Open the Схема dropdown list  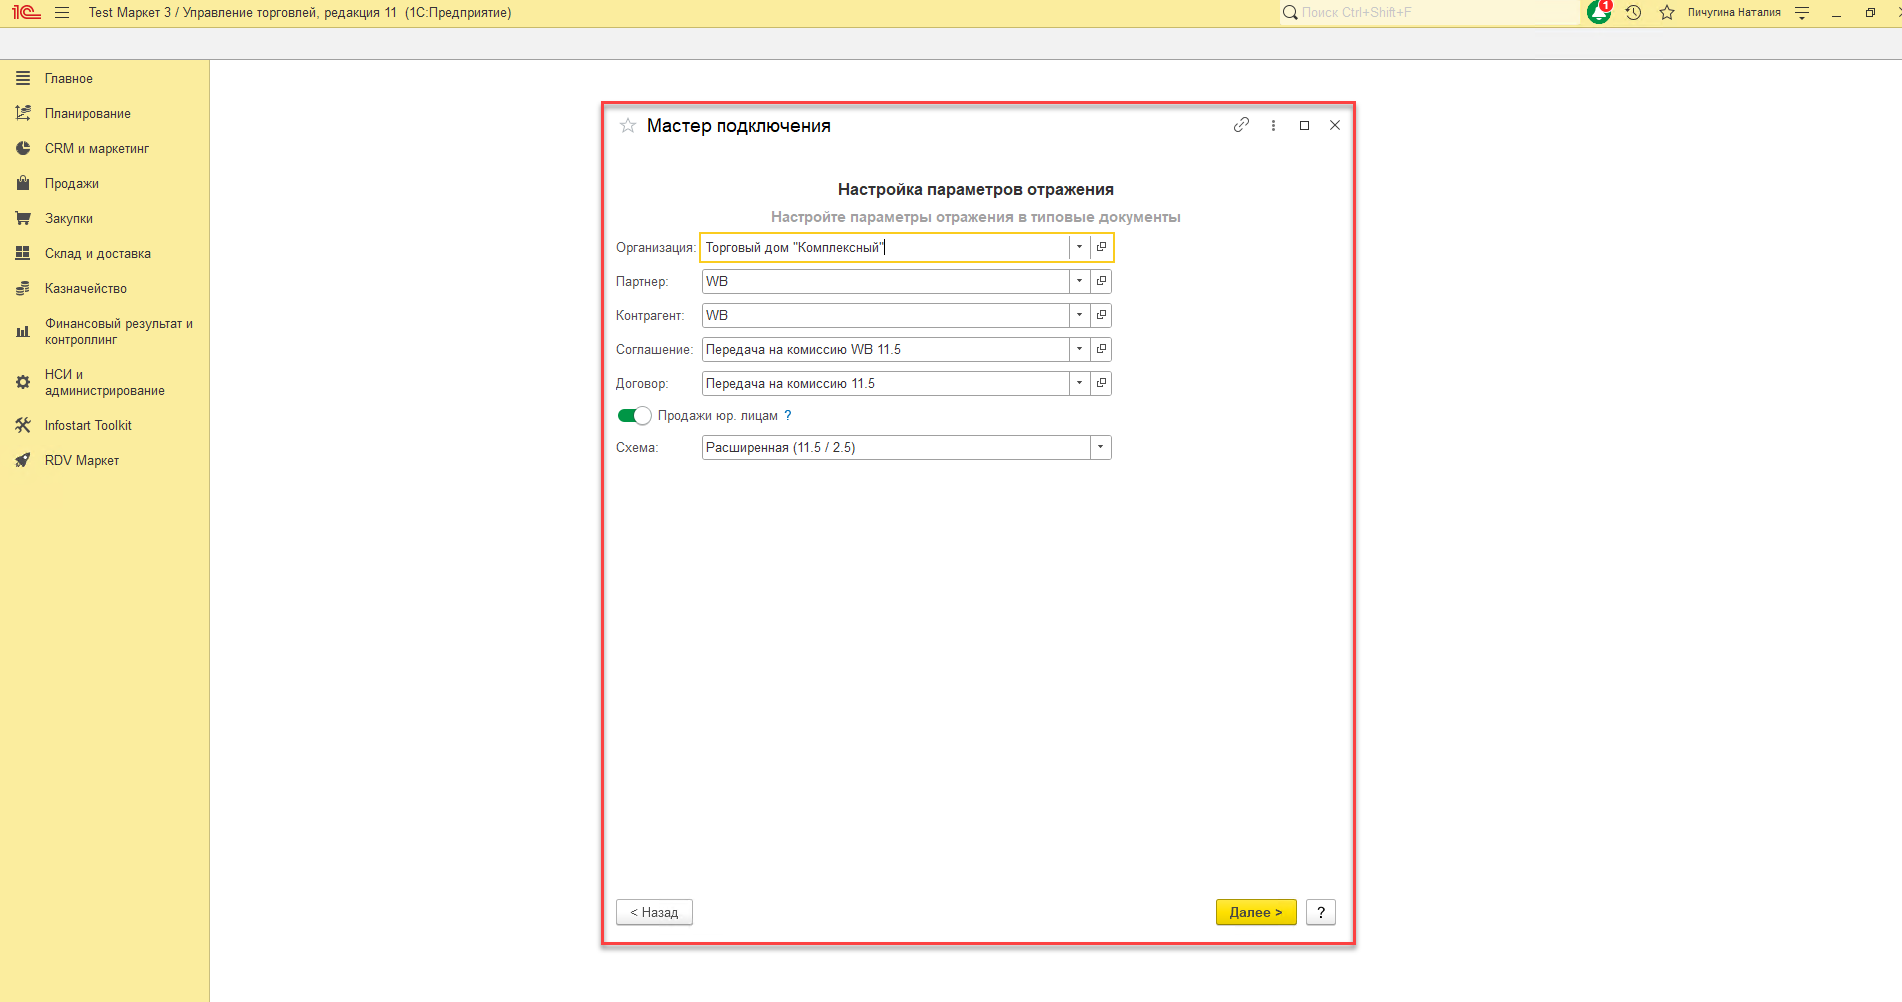tap(1100, 447)
